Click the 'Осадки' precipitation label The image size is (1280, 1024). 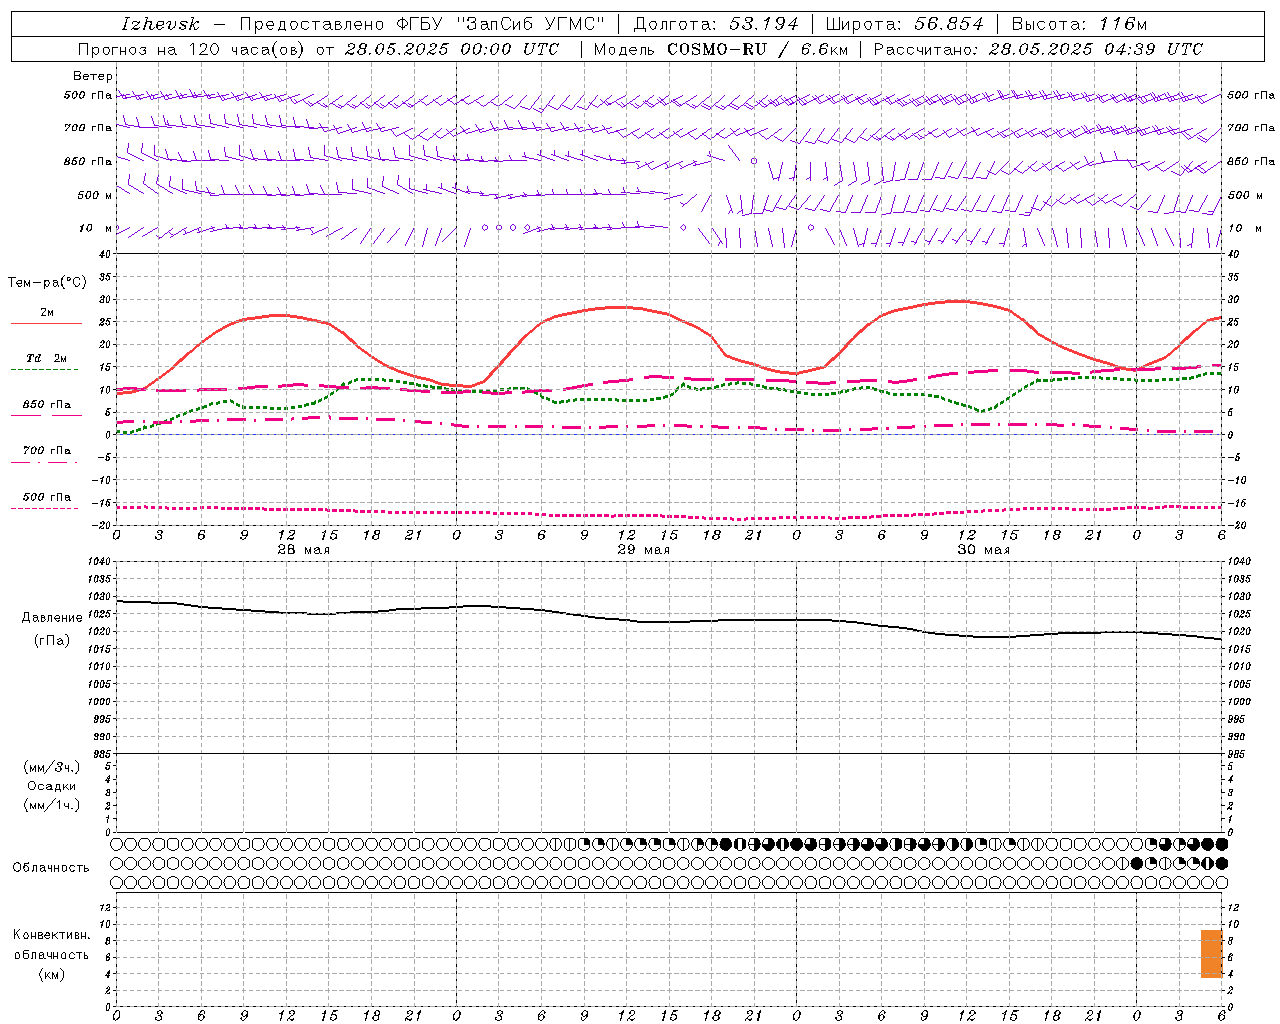pos(52,786)
